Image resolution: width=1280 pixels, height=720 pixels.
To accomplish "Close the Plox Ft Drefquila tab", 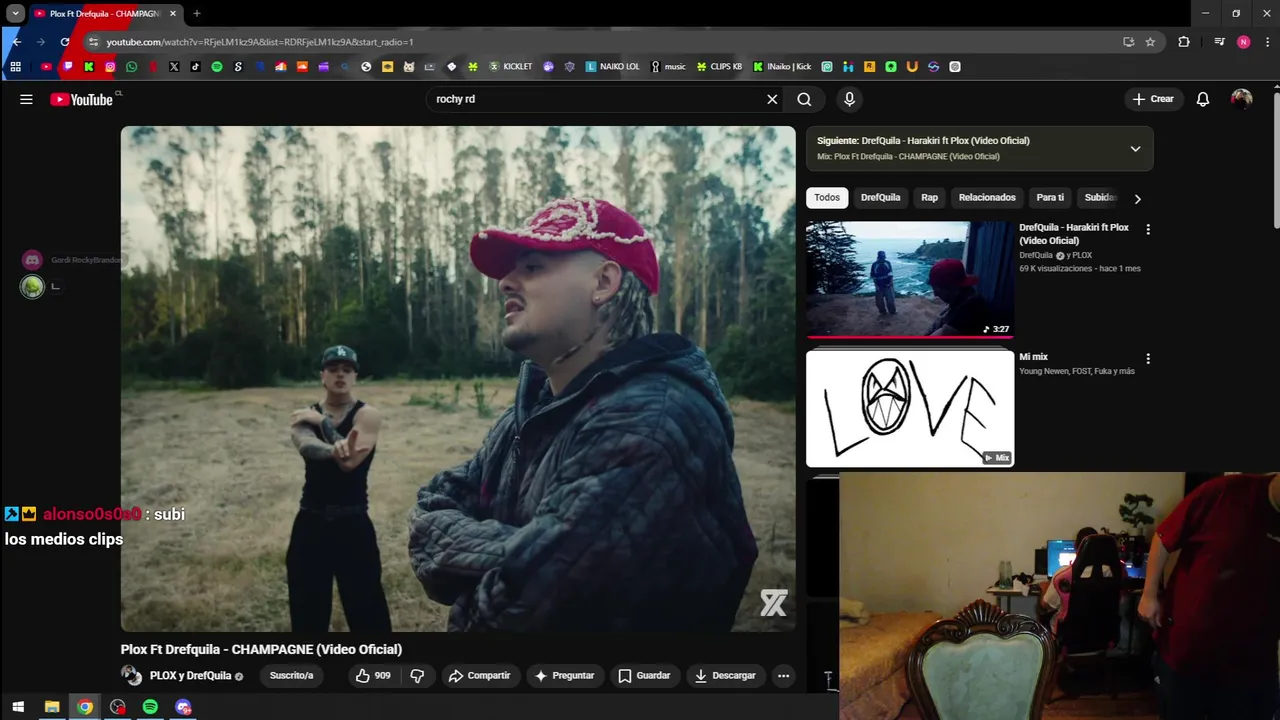I will pyautogui.click(x=173, y=13).
